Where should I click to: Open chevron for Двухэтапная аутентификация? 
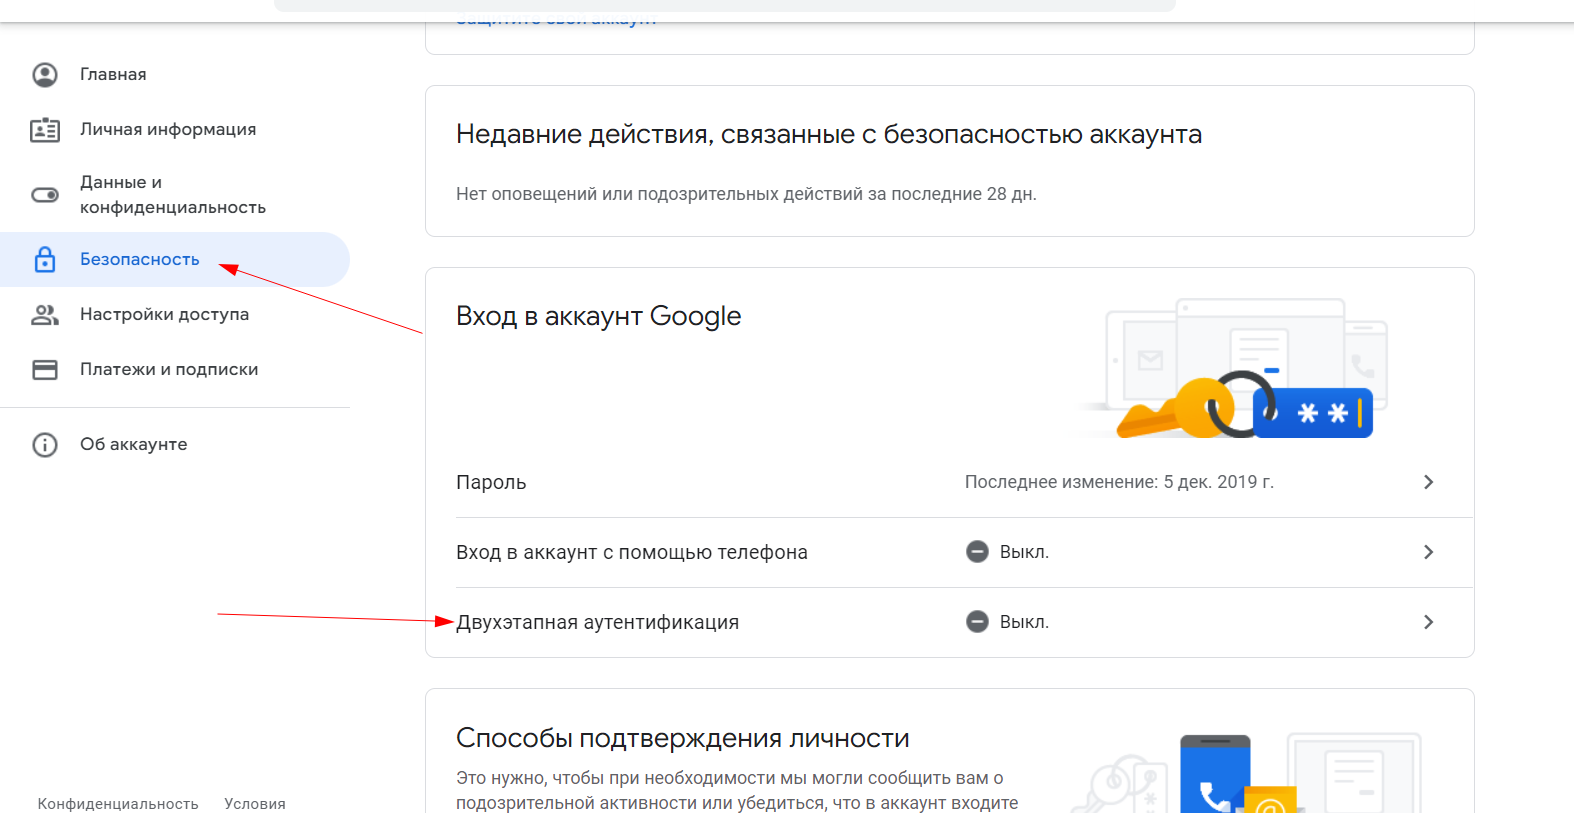[1428, 622]
